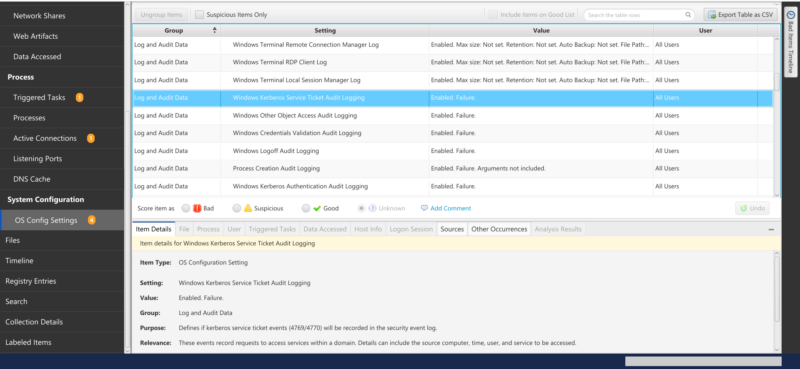800x369 pixels.
Task: Click the User column header
Action: pos(705,31)
